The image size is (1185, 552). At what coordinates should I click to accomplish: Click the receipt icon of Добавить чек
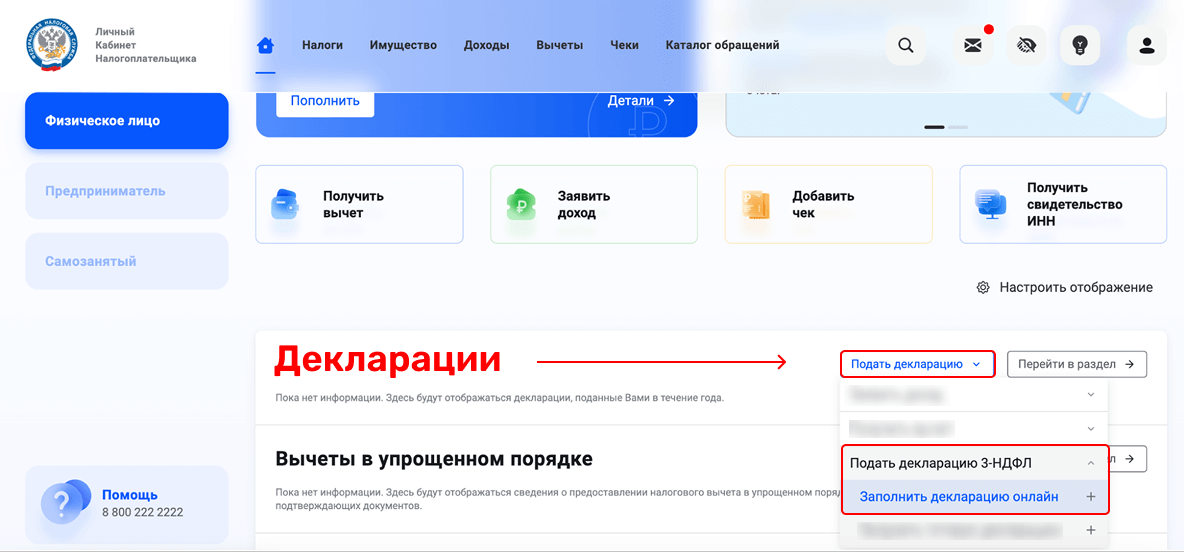coord(756,205)
